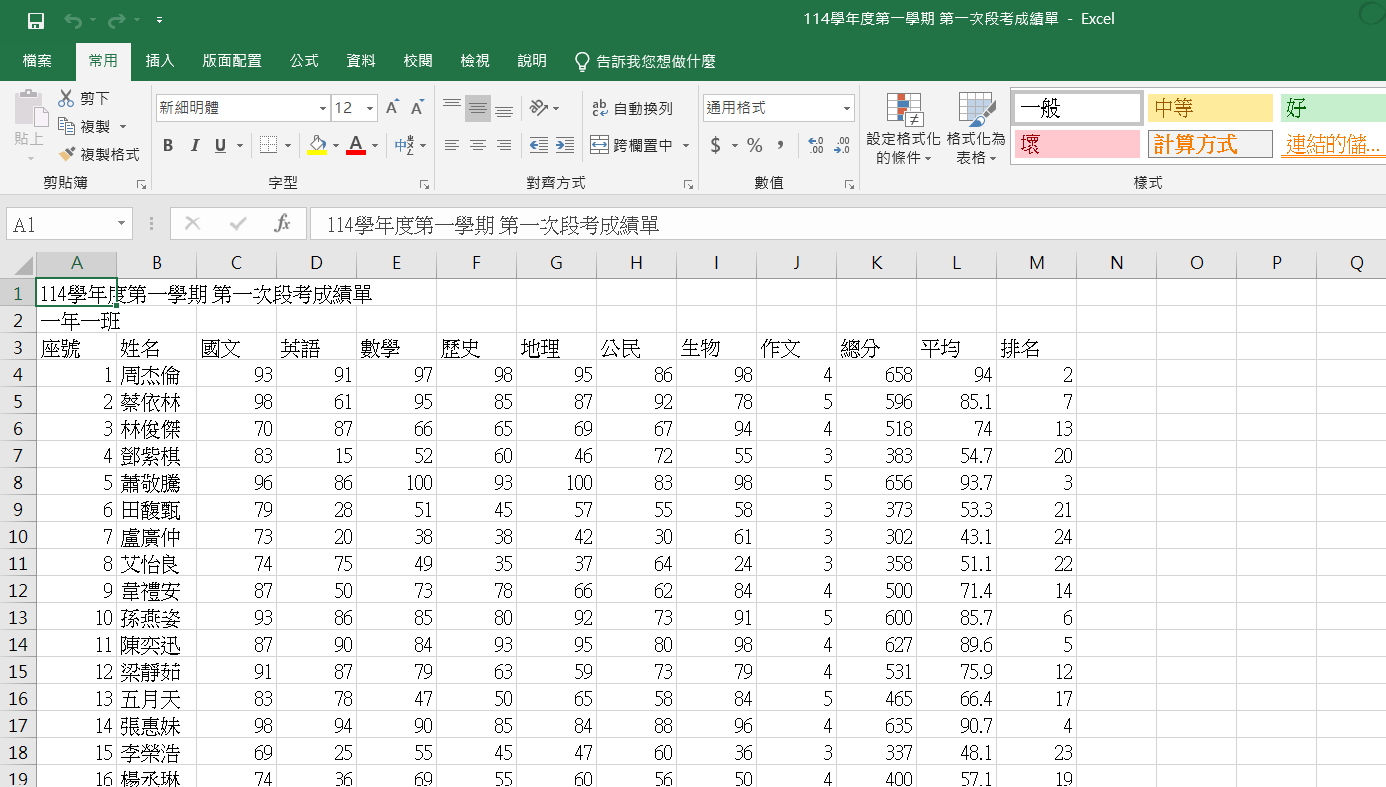Copy the selected cells
This screenshot has height=787, width=1386.
(85, 126)
